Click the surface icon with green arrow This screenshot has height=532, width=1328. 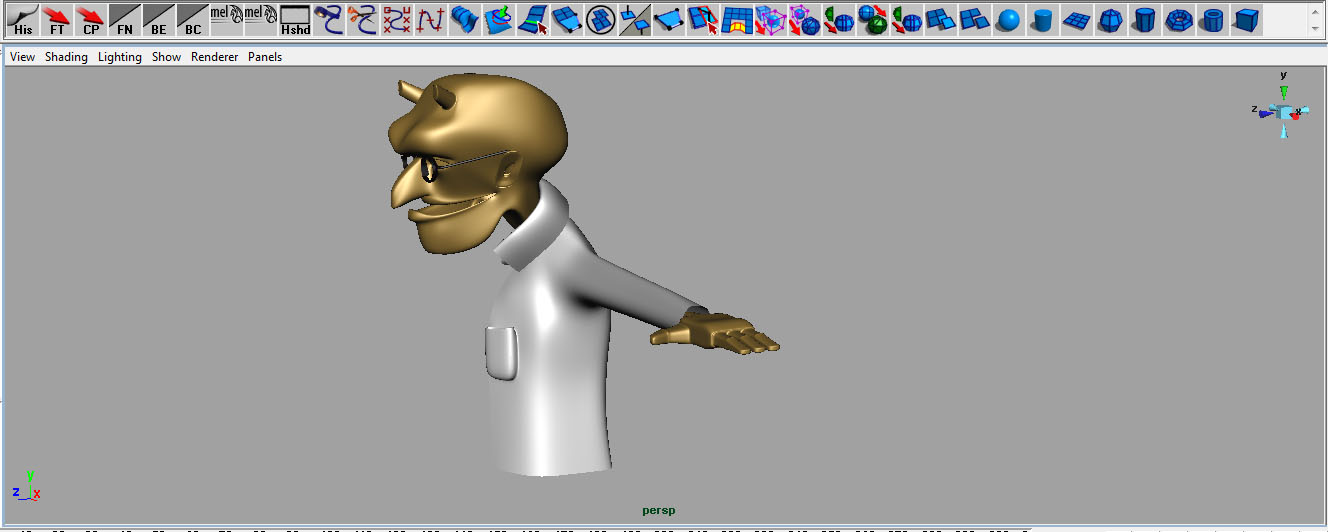pyautogui.click(x=499, y=20)
